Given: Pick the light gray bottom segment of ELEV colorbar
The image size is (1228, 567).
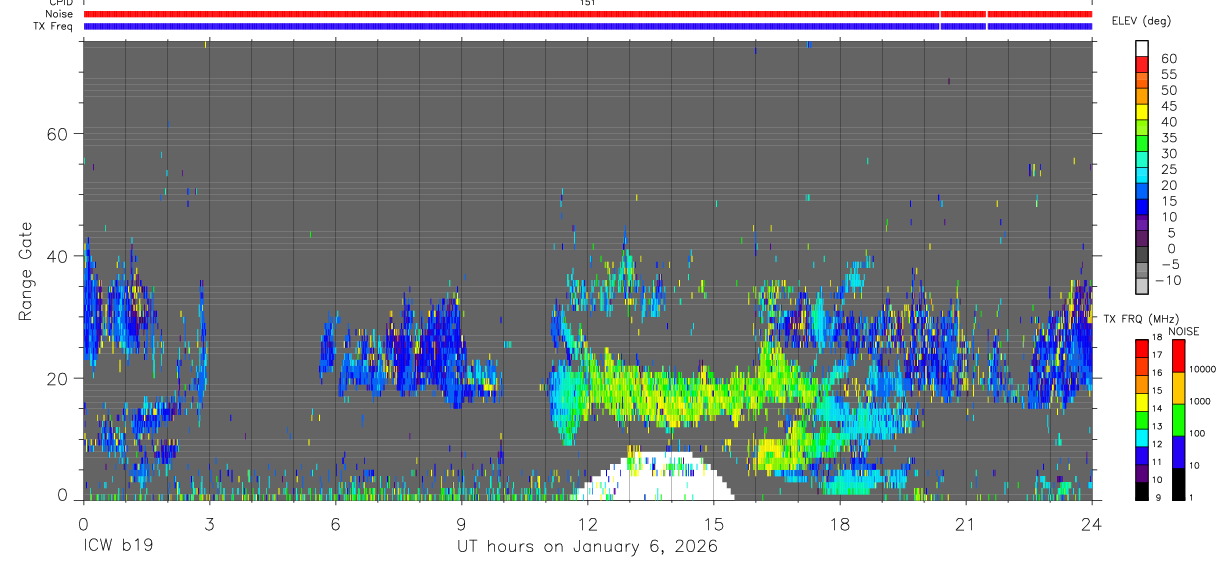Looking at the screenshot, I should [x=1142, y=287].
